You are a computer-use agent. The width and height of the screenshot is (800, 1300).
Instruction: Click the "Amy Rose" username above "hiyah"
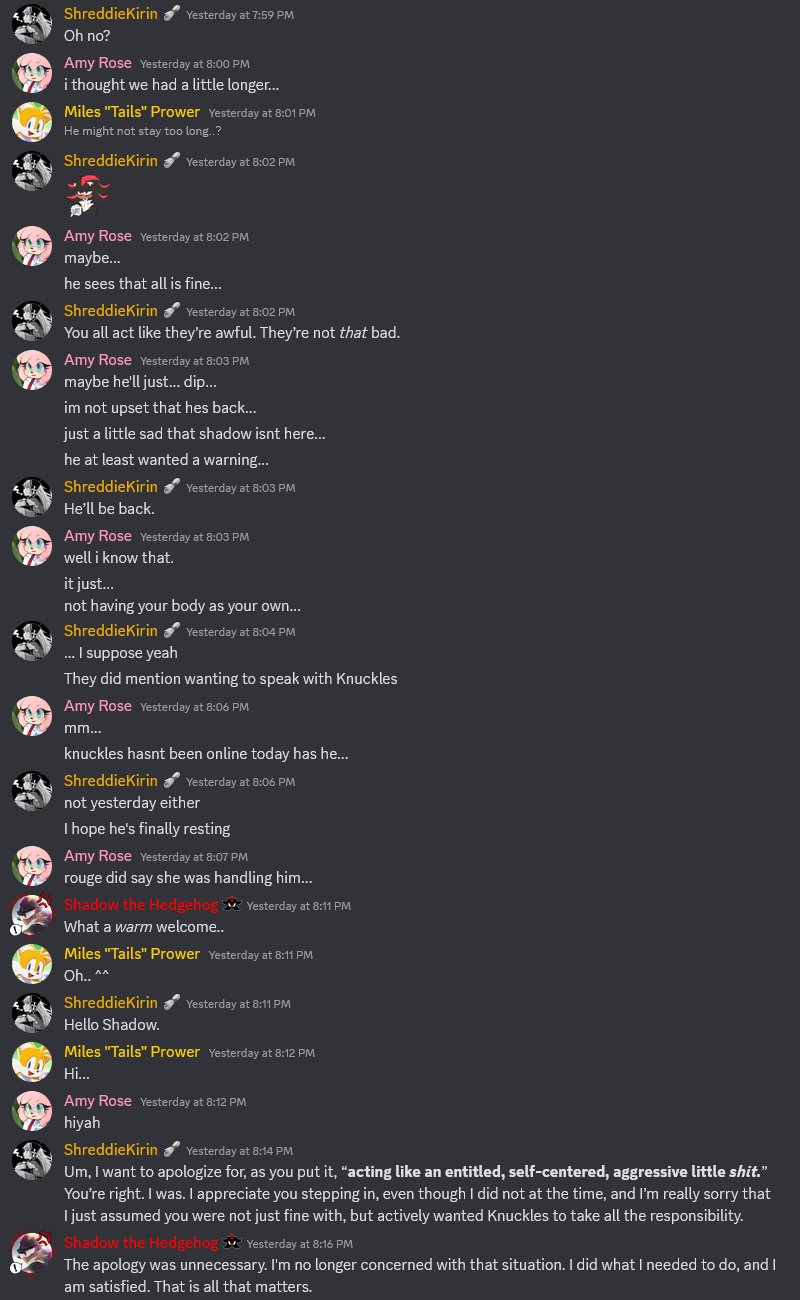[x=98, y=1101]
